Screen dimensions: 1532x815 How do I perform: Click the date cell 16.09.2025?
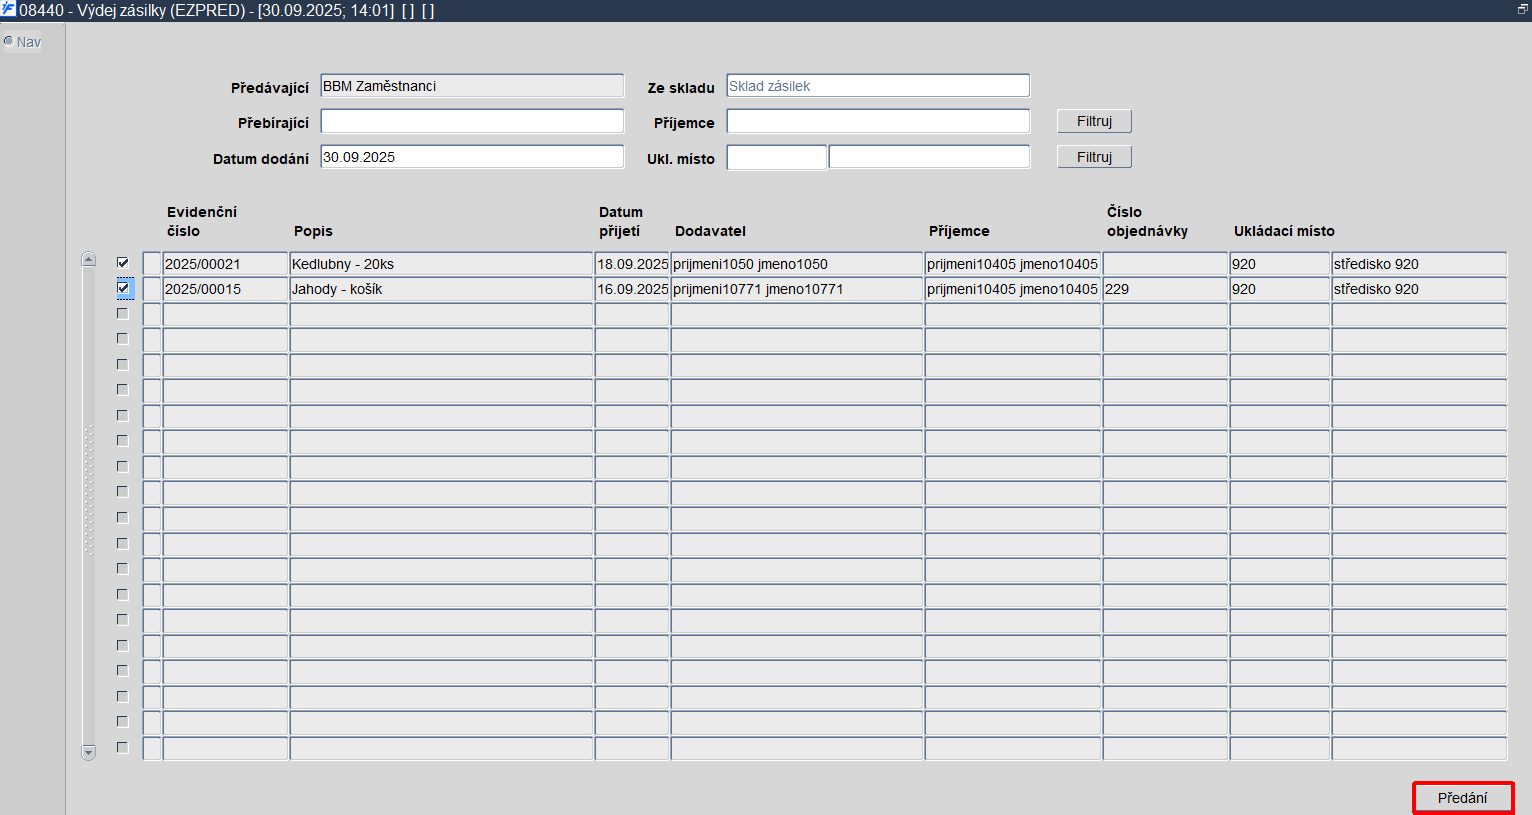(x=632, y=289)
